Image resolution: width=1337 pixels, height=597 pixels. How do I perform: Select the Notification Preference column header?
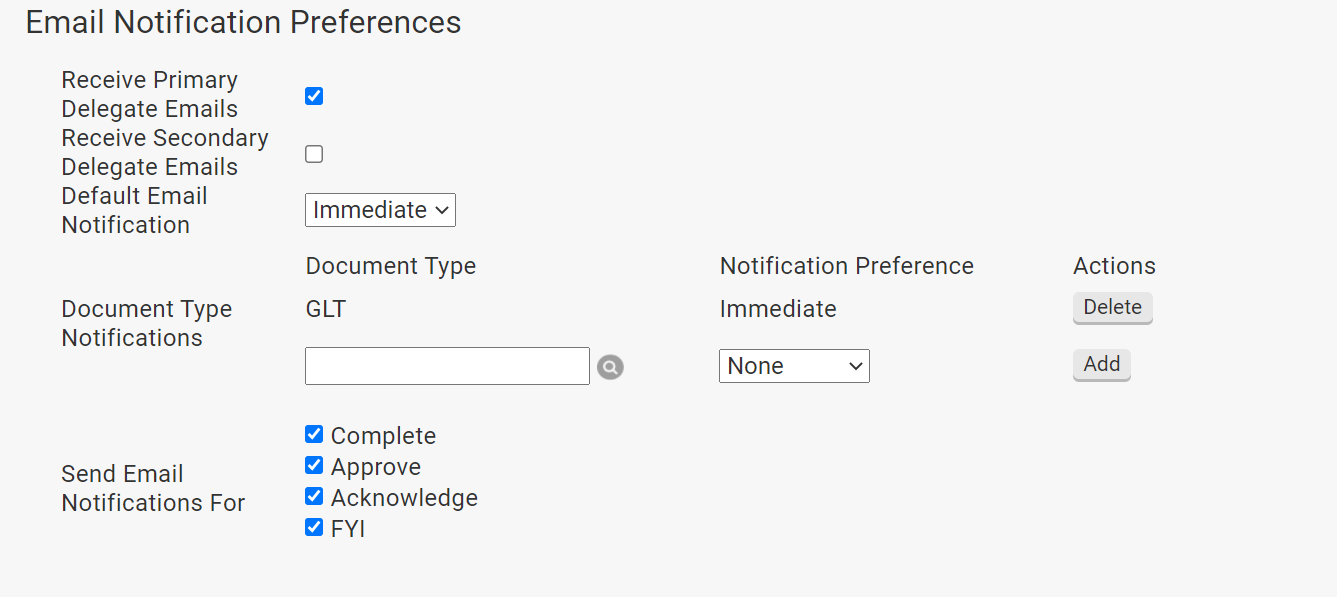coord(846,265)
